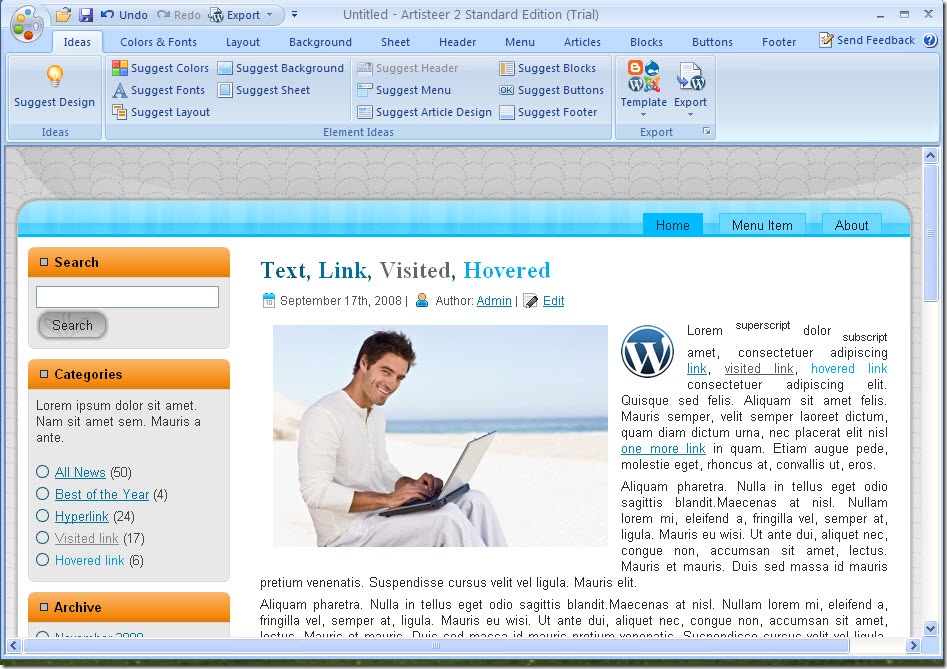Click the Artisteer application orb button
Screen dimensions: 947x669
click(27, 24)
